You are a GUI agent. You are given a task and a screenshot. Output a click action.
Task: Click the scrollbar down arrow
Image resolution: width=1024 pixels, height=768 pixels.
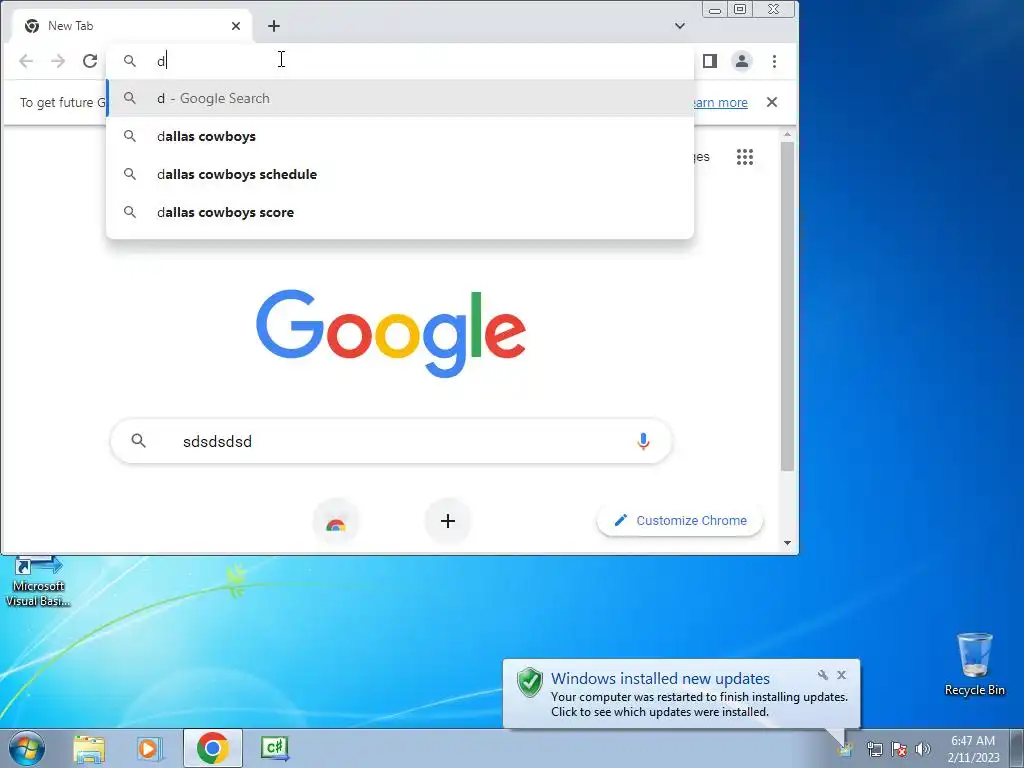(x=788, y=543)
